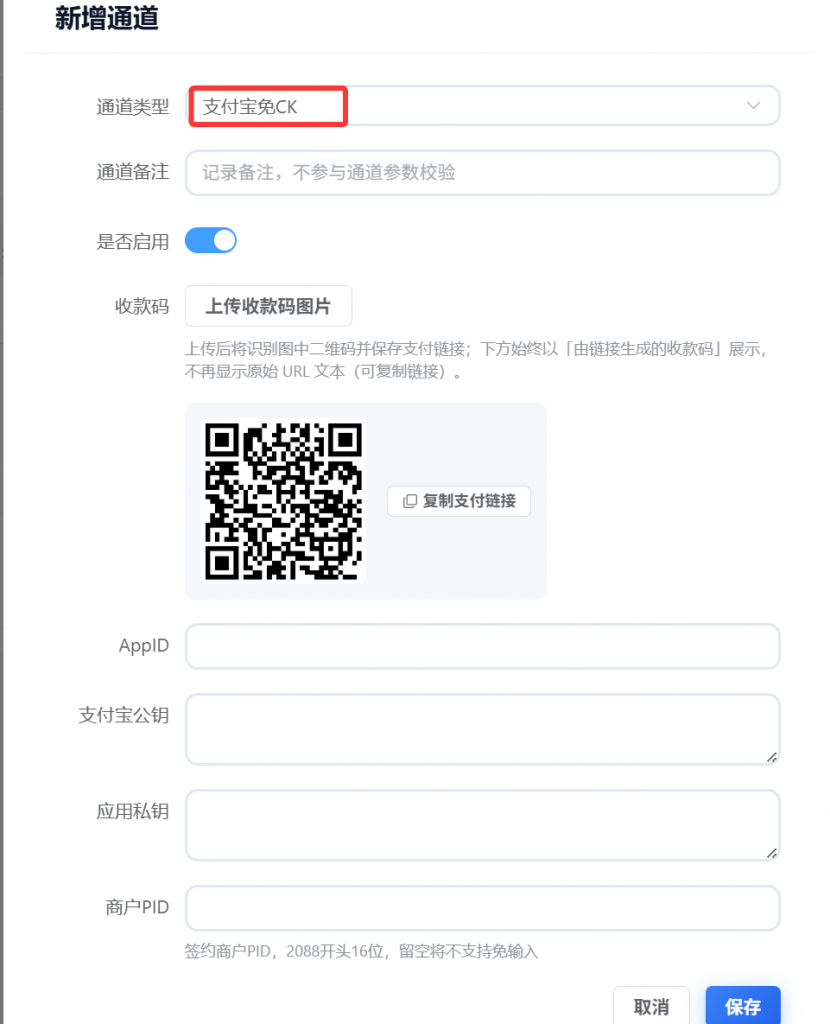Screen dimensions: 830x1024
Task: Click the resize handle of 应用私钥 textarea
Action: [772, 853]
